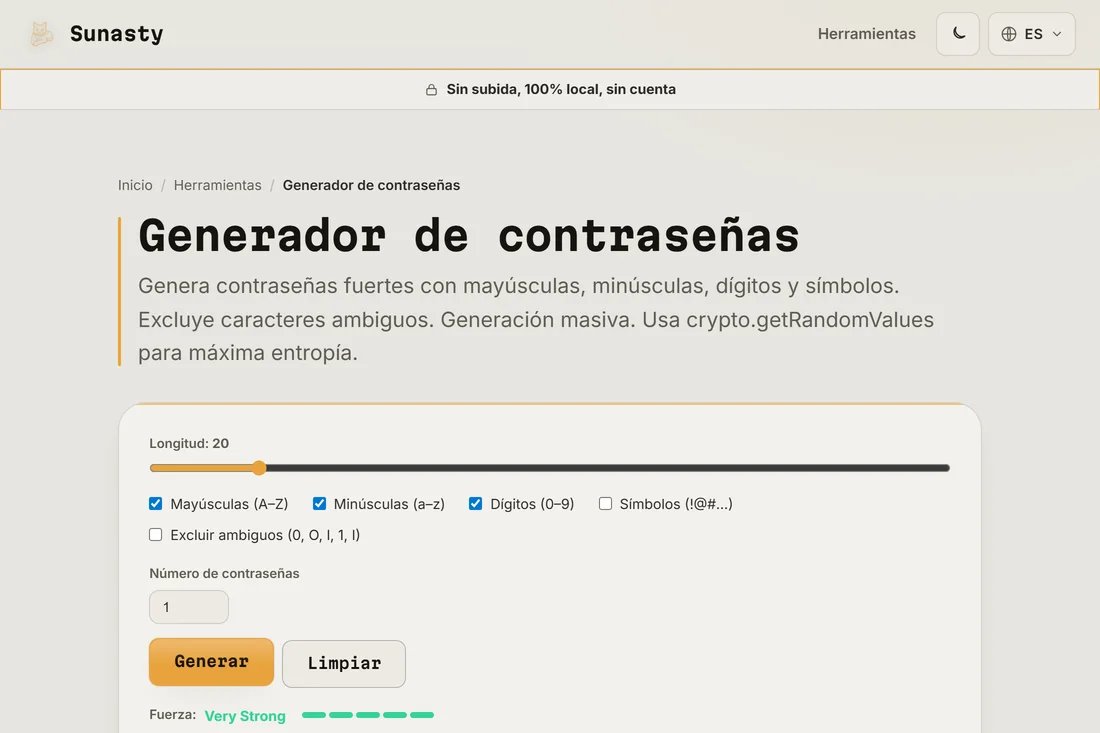Uncheck the Minúsculas (a–z) checkbox

tap(319, 504)
